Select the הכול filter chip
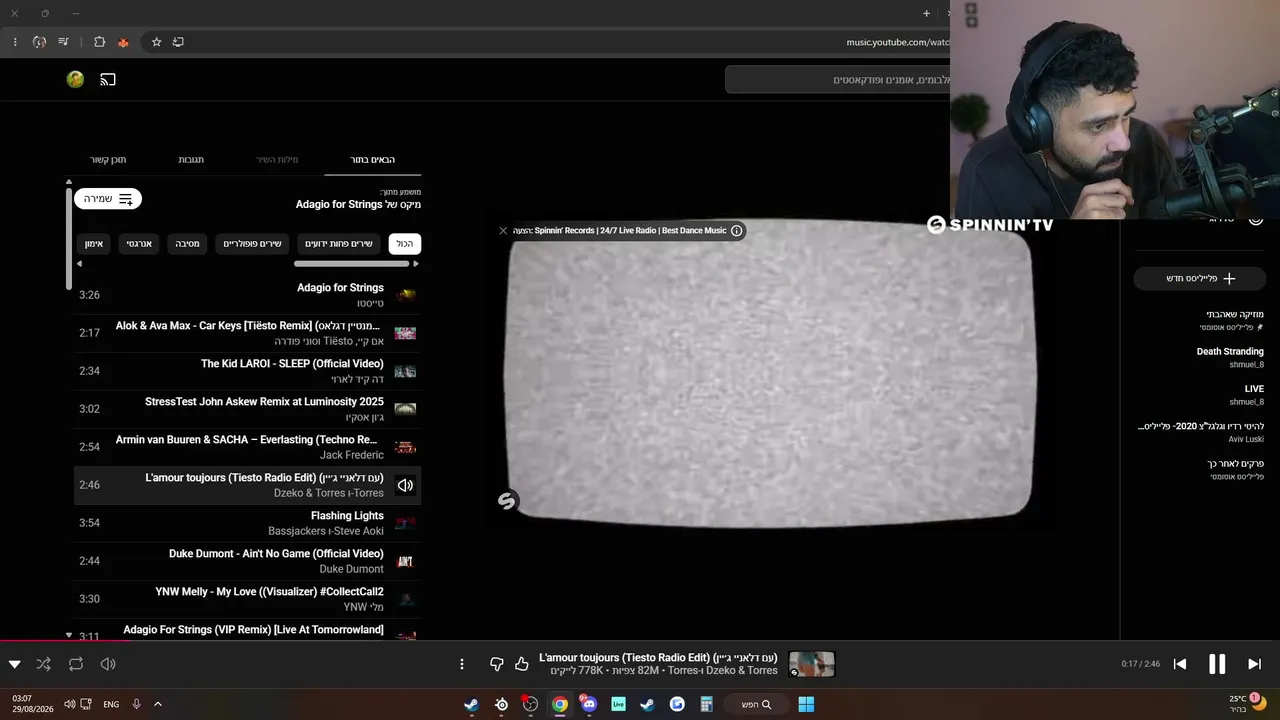 pos(404,244)
